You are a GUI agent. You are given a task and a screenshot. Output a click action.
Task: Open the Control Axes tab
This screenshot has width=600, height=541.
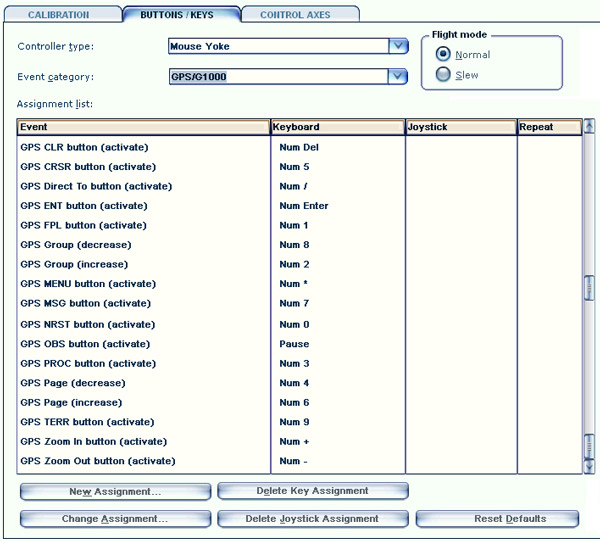click(x=295, y=15)
